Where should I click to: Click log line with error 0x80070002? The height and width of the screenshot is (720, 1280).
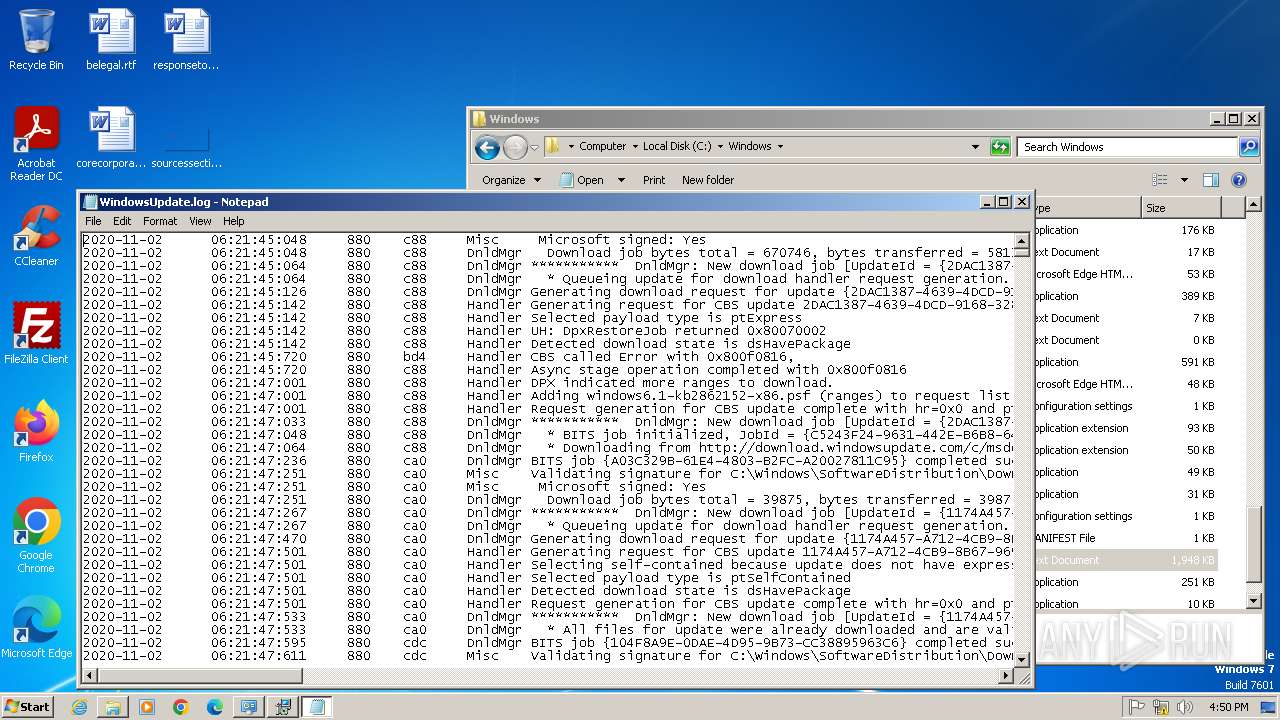tap(548, 331)
